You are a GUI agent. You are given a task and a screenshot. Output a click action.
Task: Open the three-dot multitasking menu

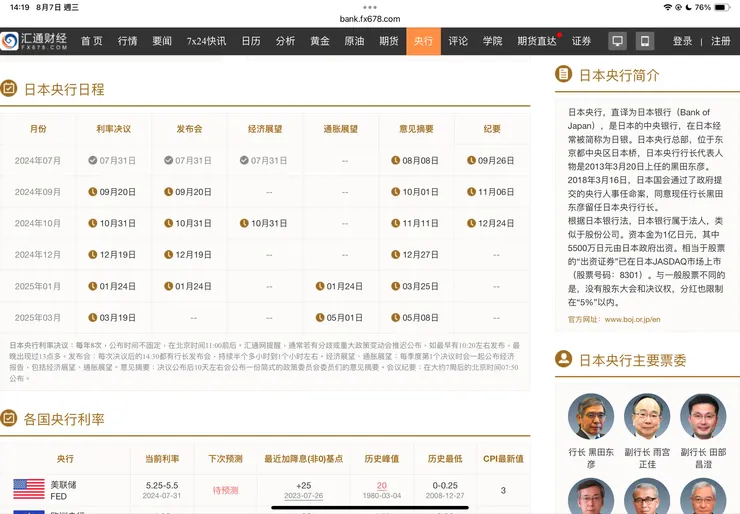[x=370, y=7]
